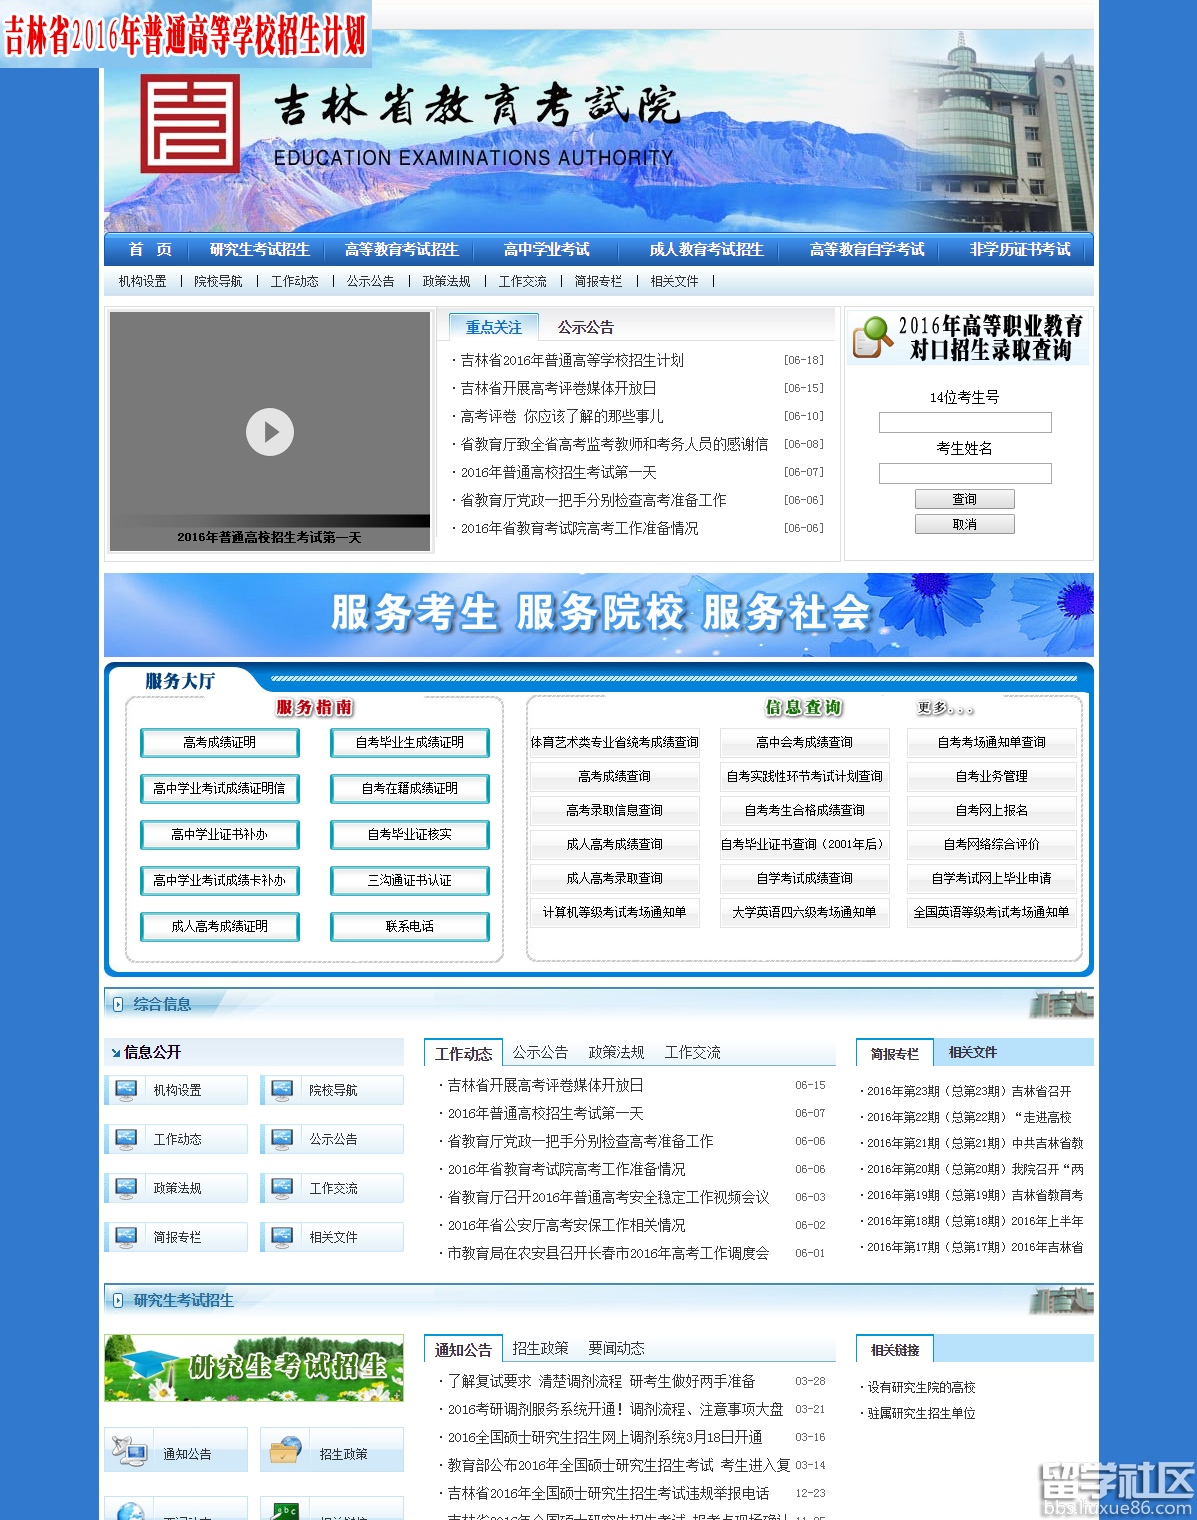This screenshot has width=1197, height=1520.
Task: Switch to the 相关文件 tab beside 简报专栏
Action: point(973,1052)
